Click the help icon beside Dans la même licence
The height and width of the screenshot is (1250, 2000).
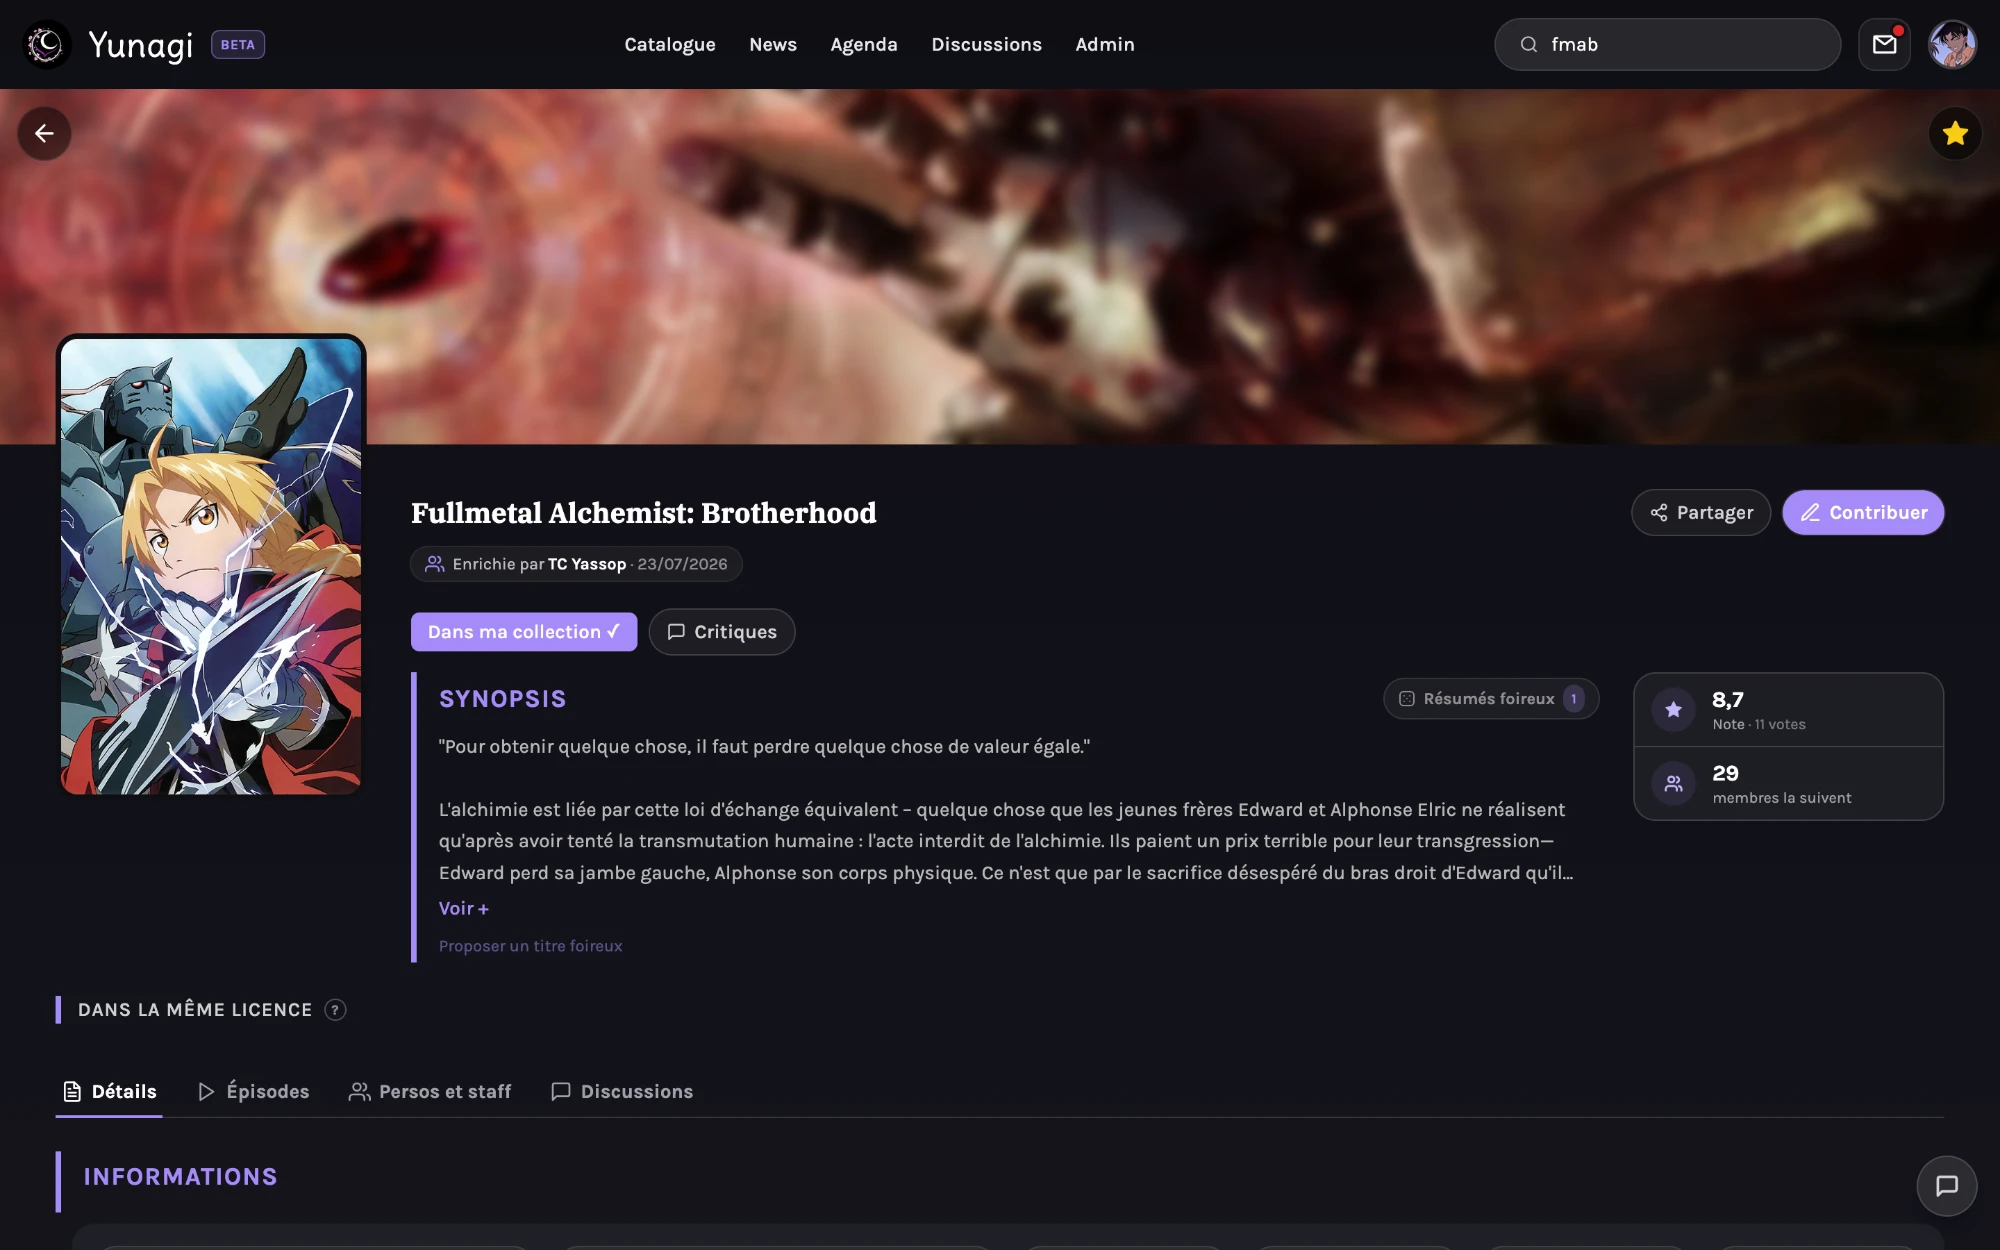coord(335,1010)
